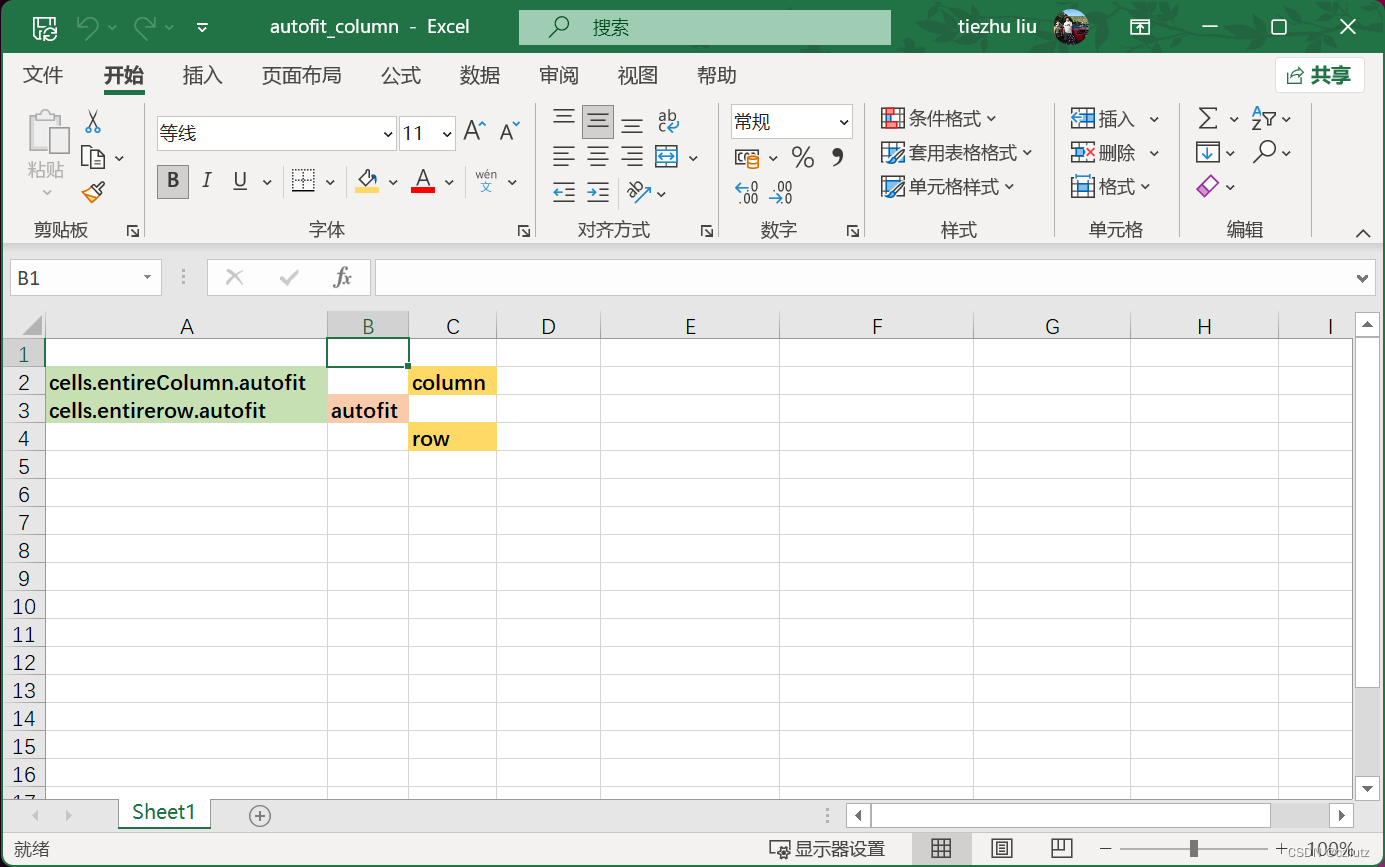Viewport: 1385px width, 867px height.
Task: Click the AutoSum sigma icon
Action: tap(1208, 119)
